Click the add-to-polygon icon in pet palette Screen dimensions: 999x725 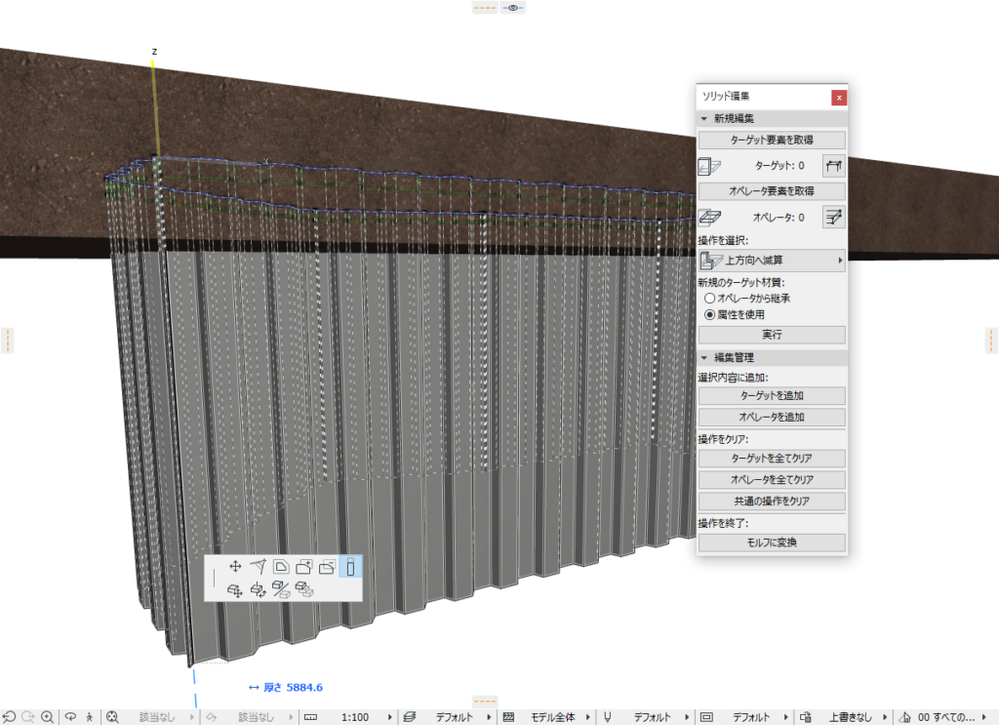point(304,567)
